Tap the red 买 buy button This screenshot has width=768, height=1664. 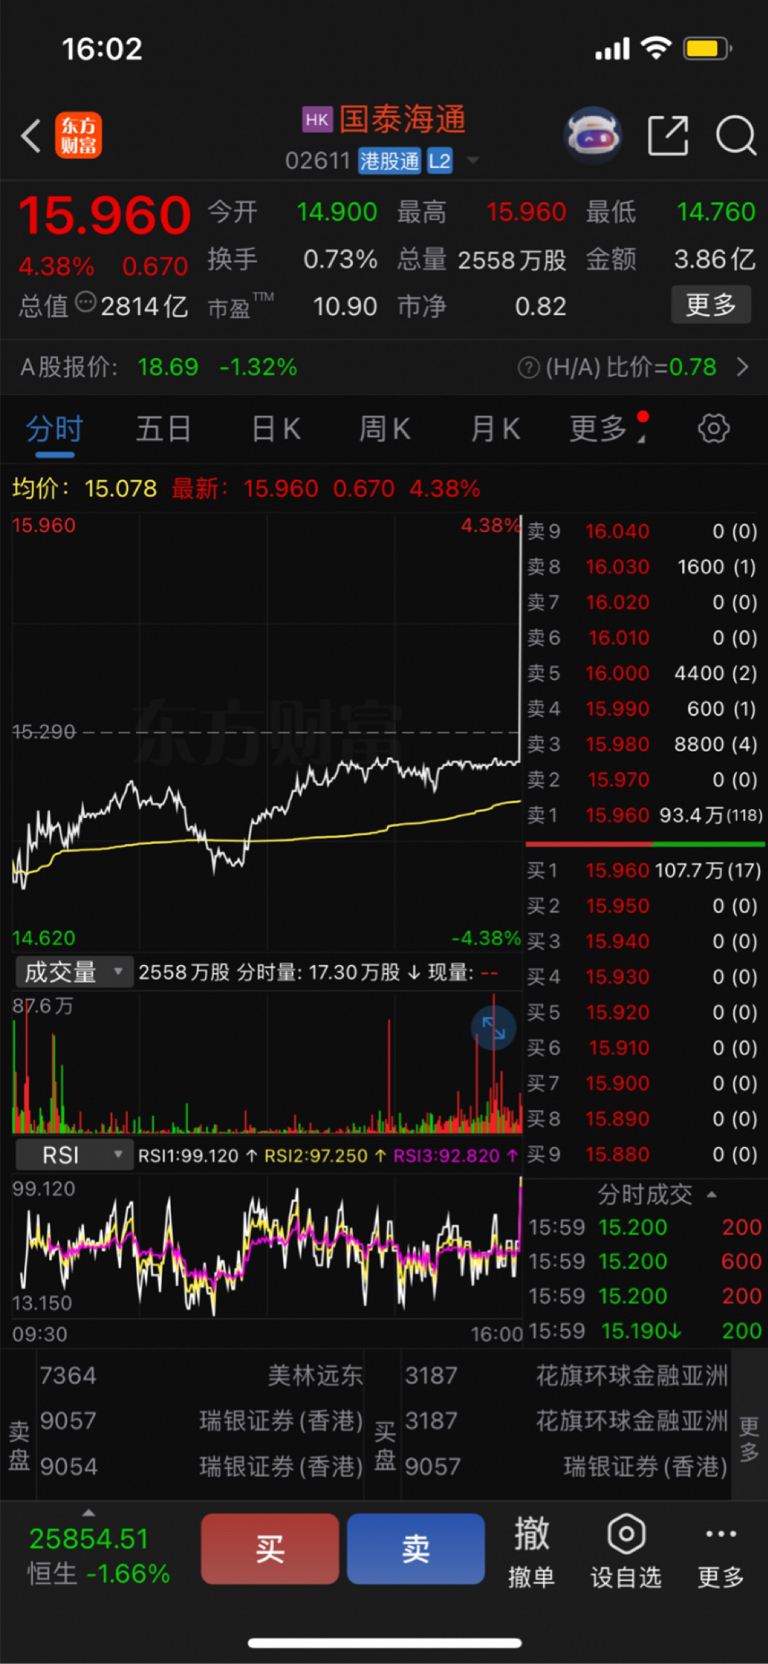click(x=270, y=1549)
